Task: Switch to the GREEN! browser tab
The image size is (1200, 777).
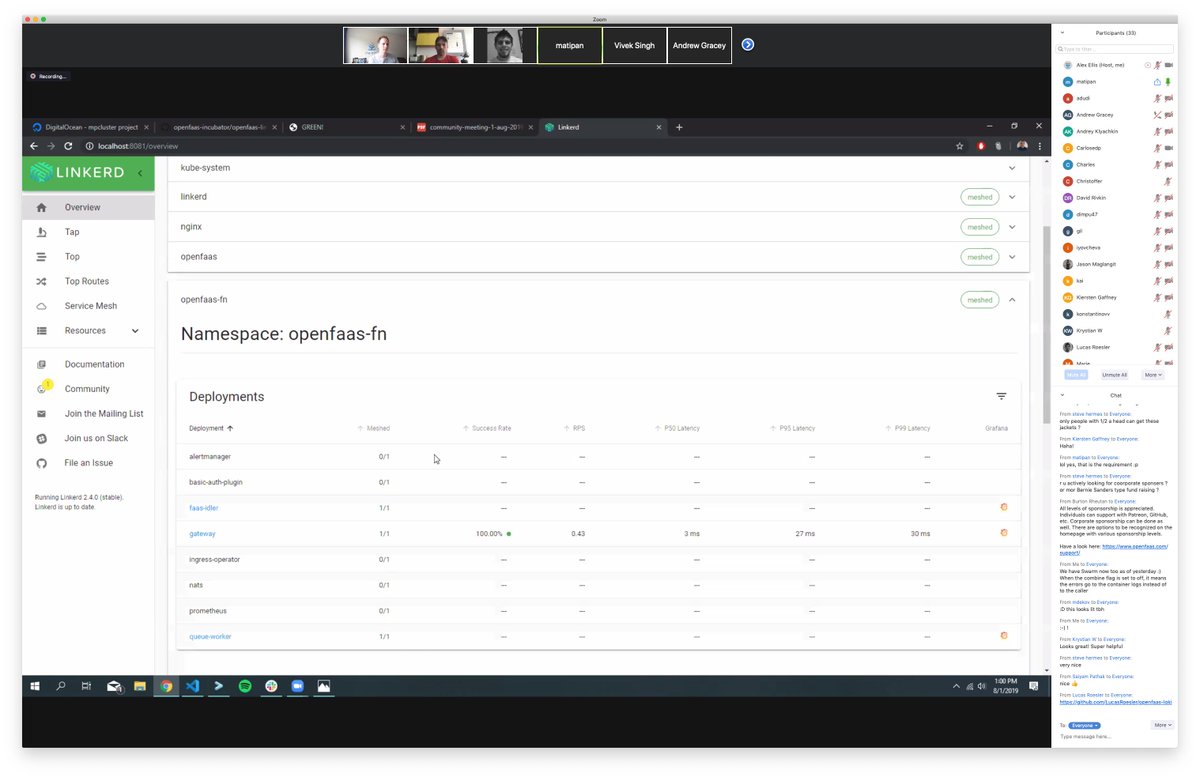Action: point(345,127)
